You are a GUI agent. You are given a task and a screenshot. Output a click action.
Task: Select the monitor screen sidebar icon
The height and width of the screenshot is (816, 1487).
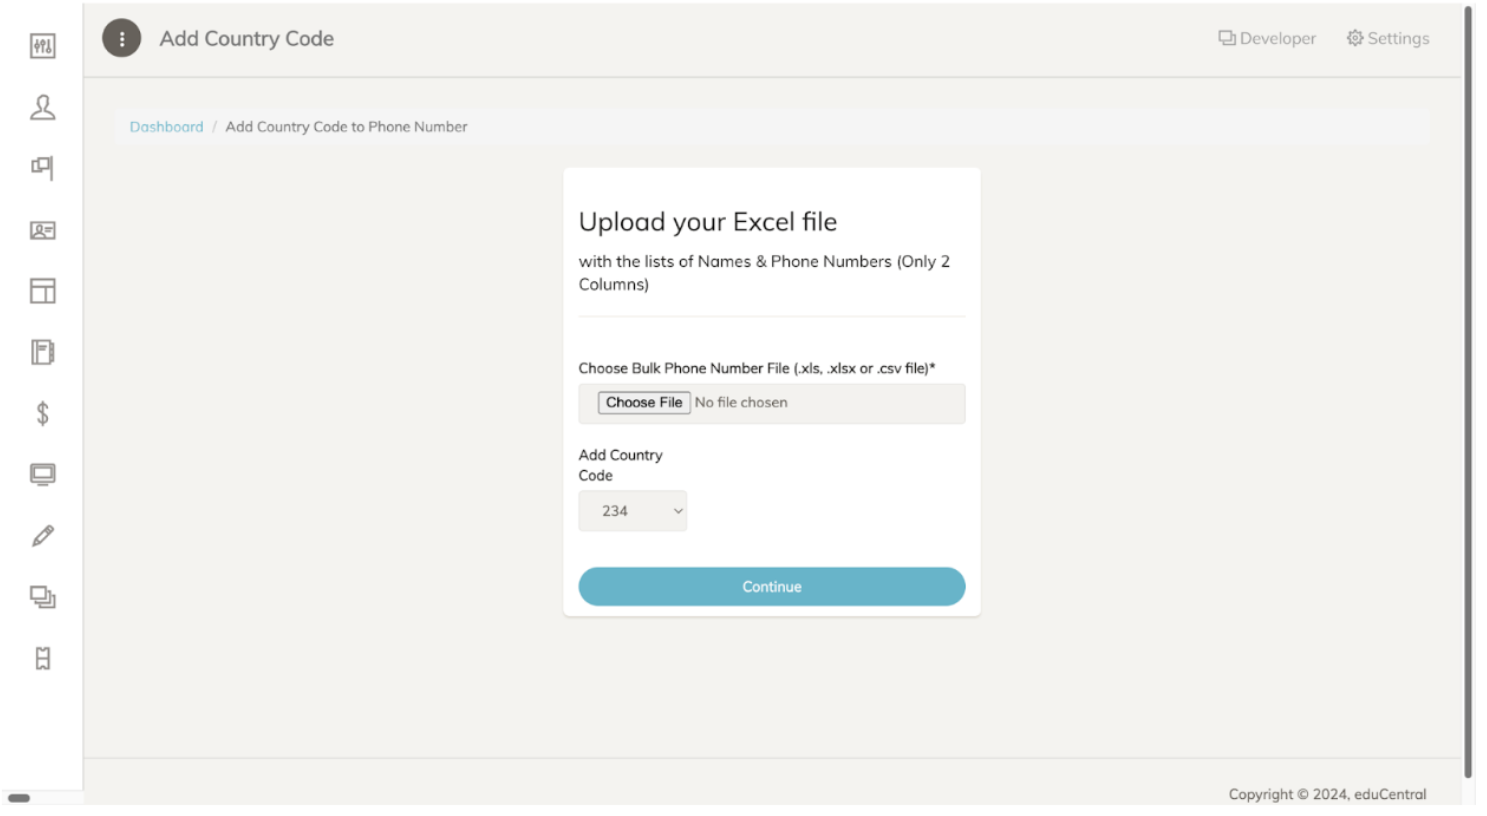(43, 474)
